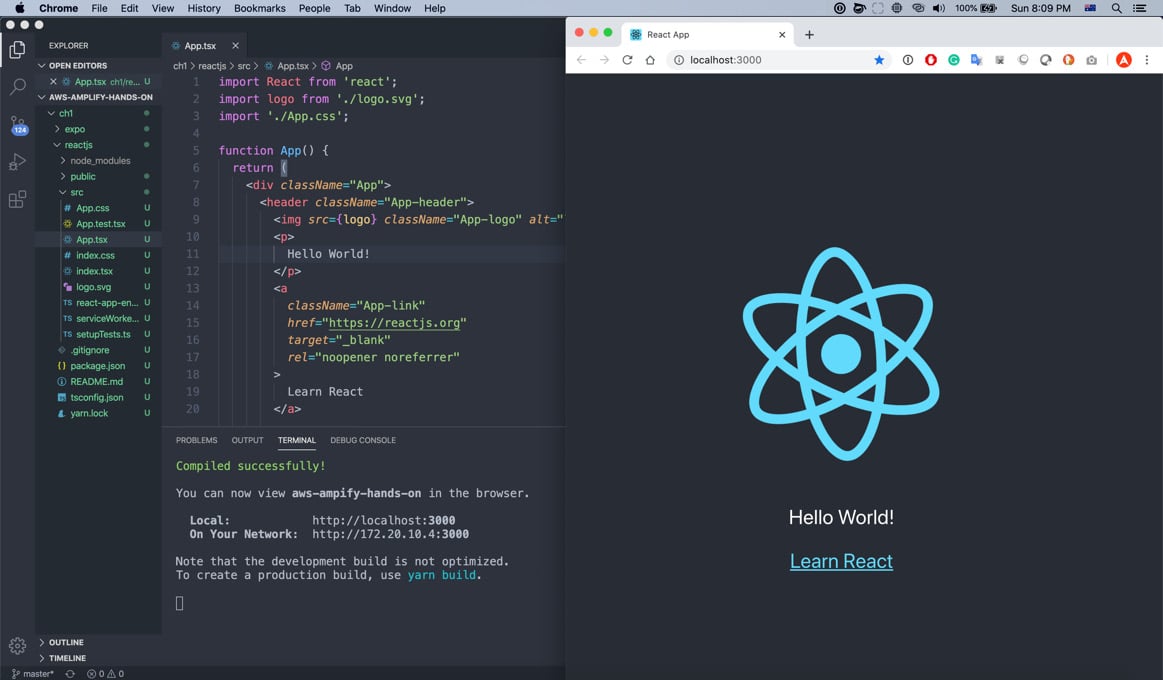1163x680 pixels.
Task: Open the Apple menu
Action: click(x=20, y=8)
